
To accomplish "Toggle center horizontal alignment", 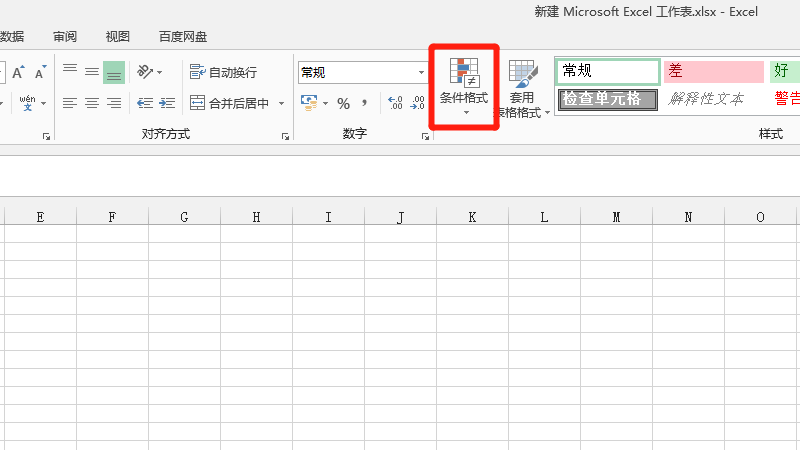I will (92, 103).
